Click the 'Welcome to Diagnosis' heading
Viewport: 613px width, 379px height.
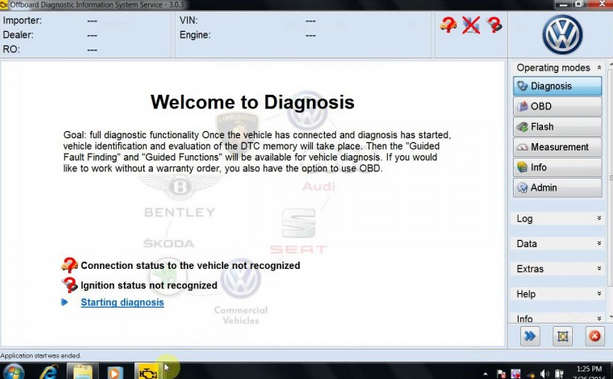tap(253, 102)
